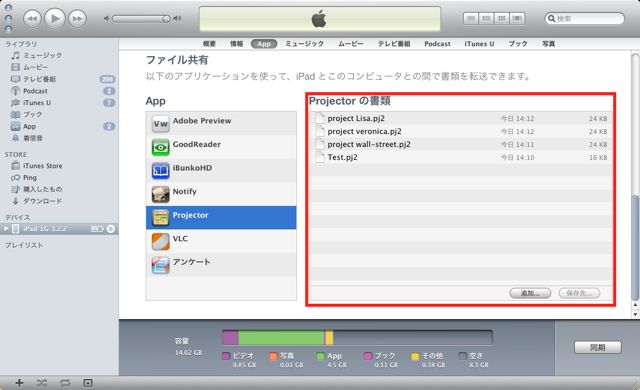Image resolution: width=640 pixels, height=390 pixels.
Task: Open the ミュージック tab
Action: point(304,44)
